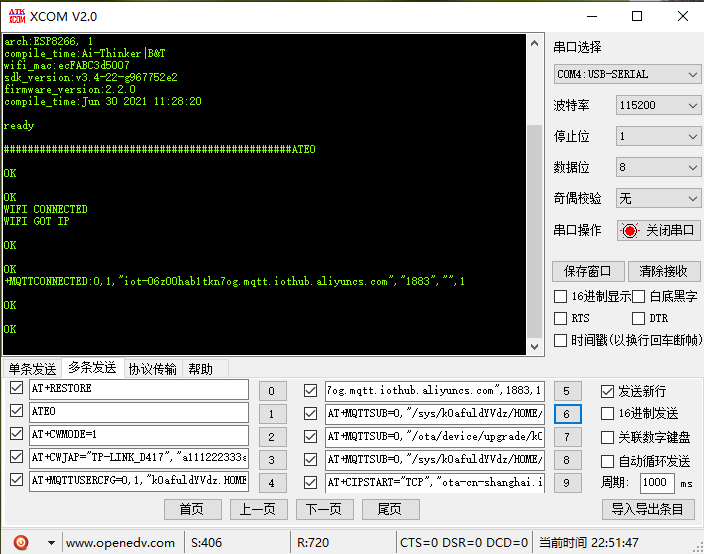704x554 pixels.
Task: Open the parity dropdown showing 无
Action: (658, 198)
